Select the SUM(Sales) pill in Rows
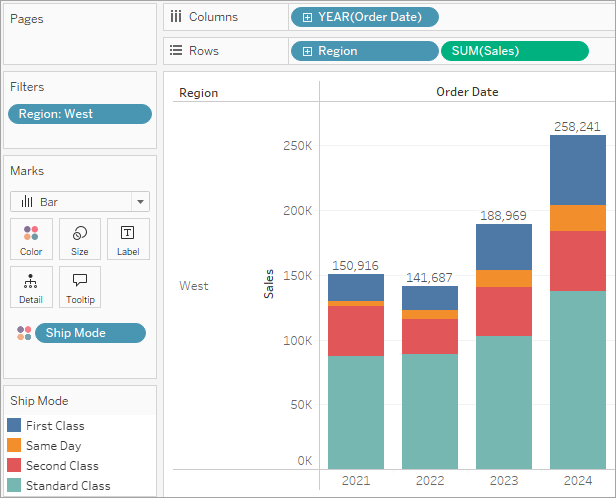 tap(515, 51)
